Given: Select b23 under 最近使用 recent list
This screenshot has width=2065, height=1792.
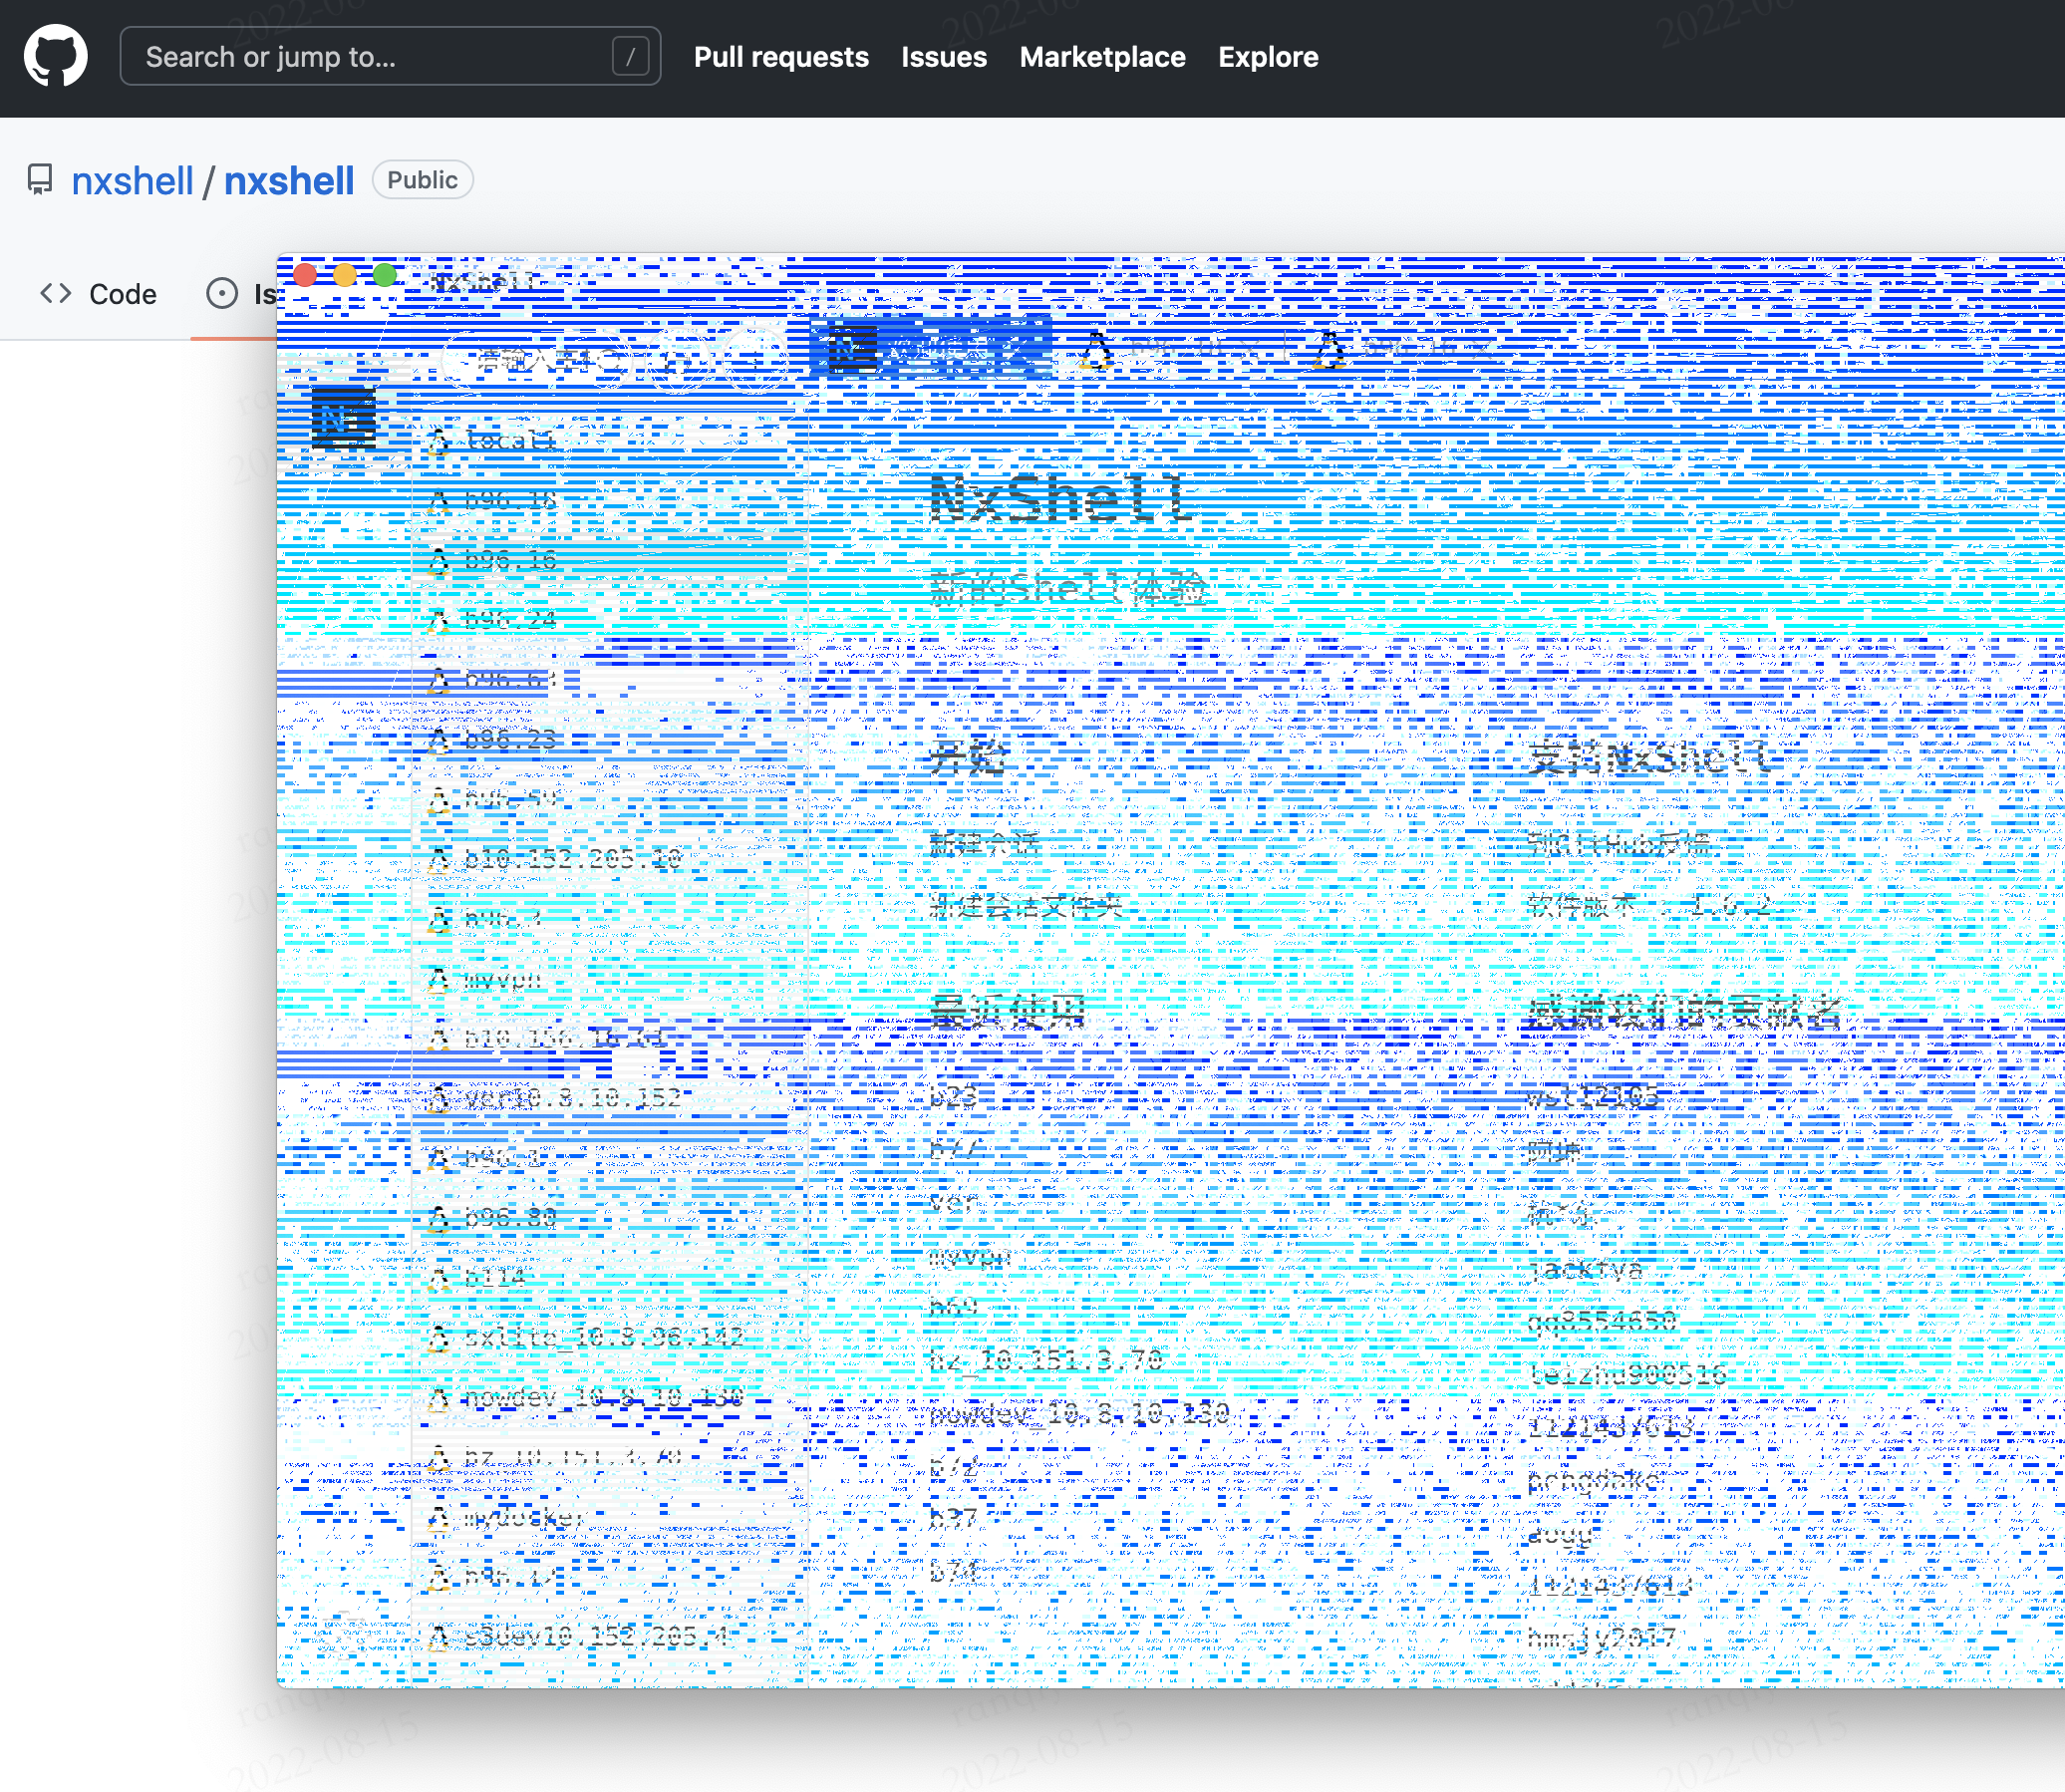Looking at the screenshot, I should [952, 1096].
